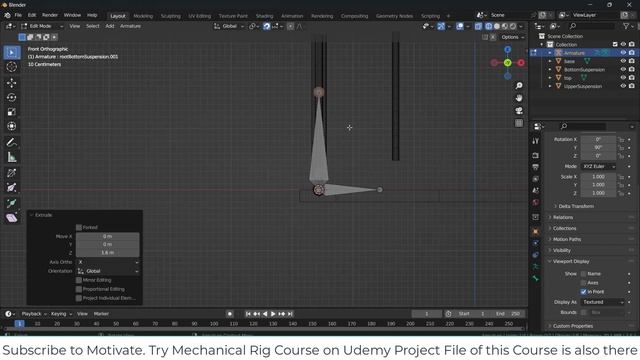This screenshot has height=360, width=640.
Task: Select the Rotate tool
Action: pyautogui.click(x=11, y=98)
